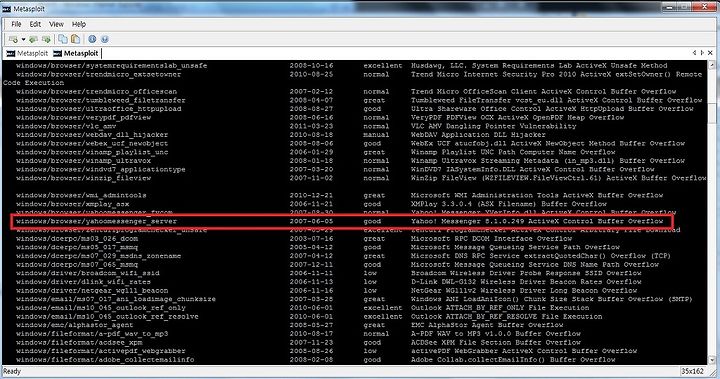Click windows/driver/broadcom_wifi_ssid module name
The height and width of the screenshot is (379, 720).
point(88,273)
